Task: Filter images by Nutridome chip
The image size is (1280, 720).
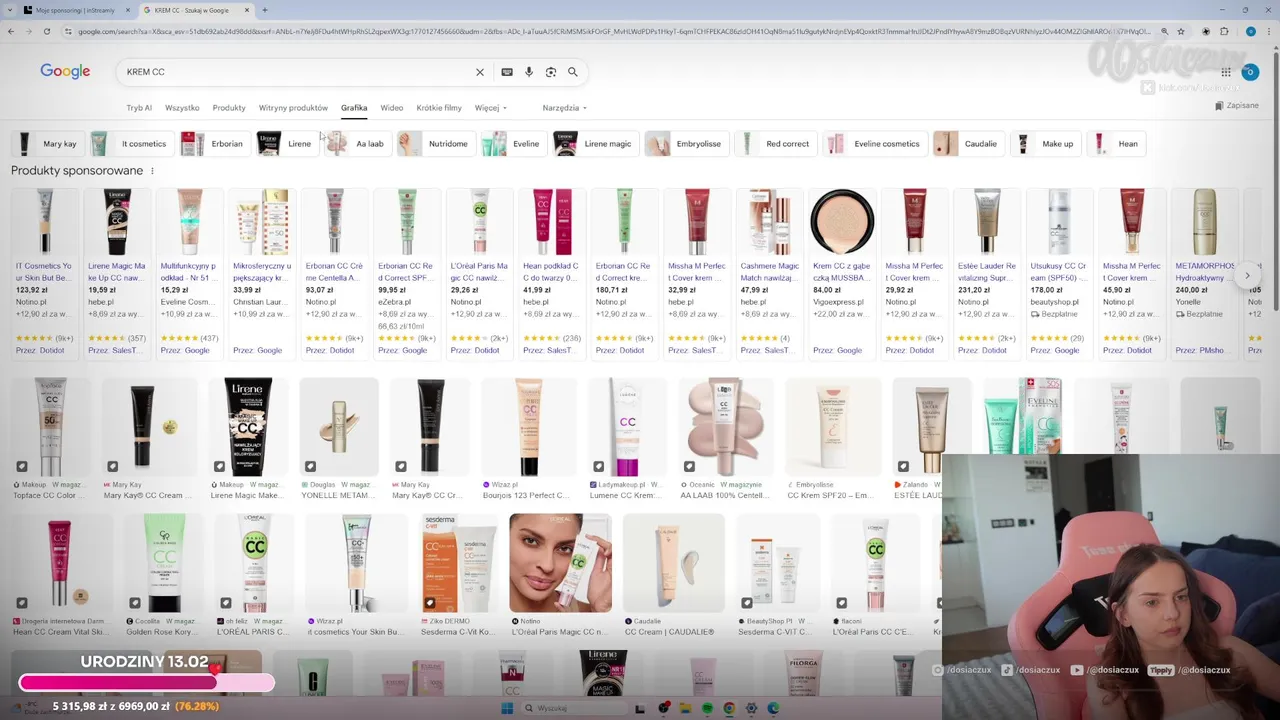Action: point(435,144)
